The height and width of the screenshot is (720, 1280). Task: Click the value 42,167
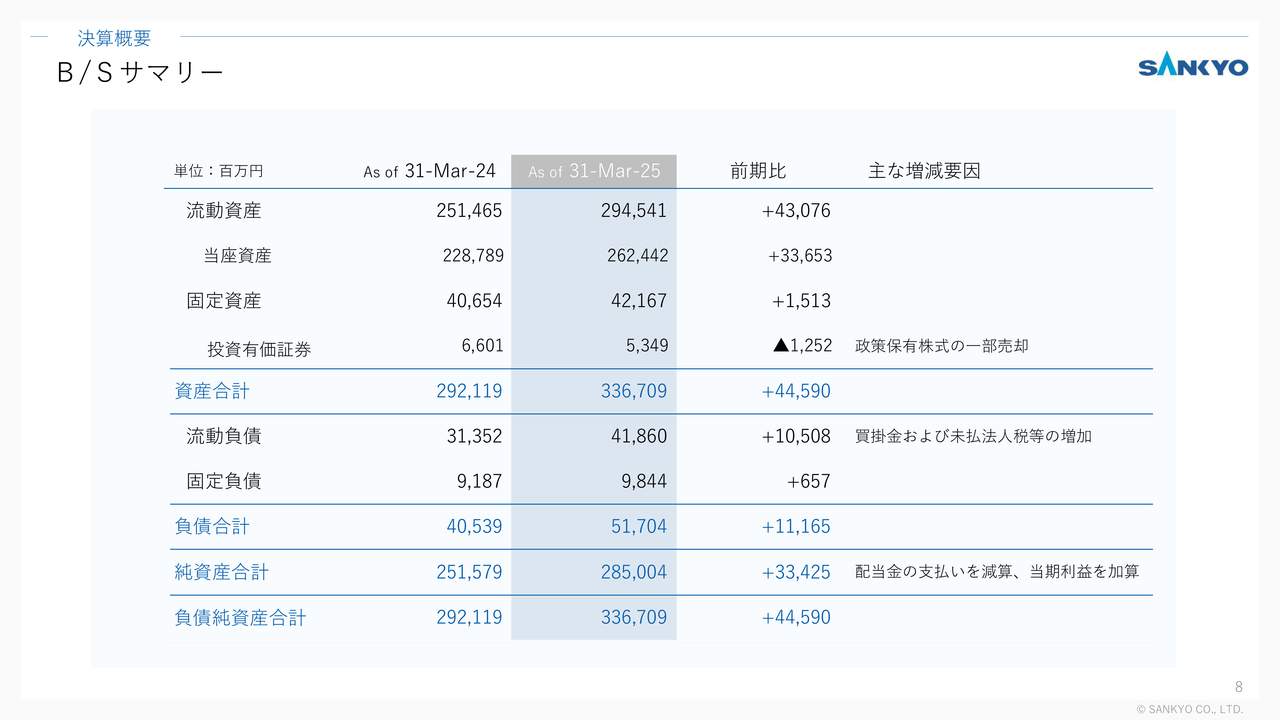point(638,301)
